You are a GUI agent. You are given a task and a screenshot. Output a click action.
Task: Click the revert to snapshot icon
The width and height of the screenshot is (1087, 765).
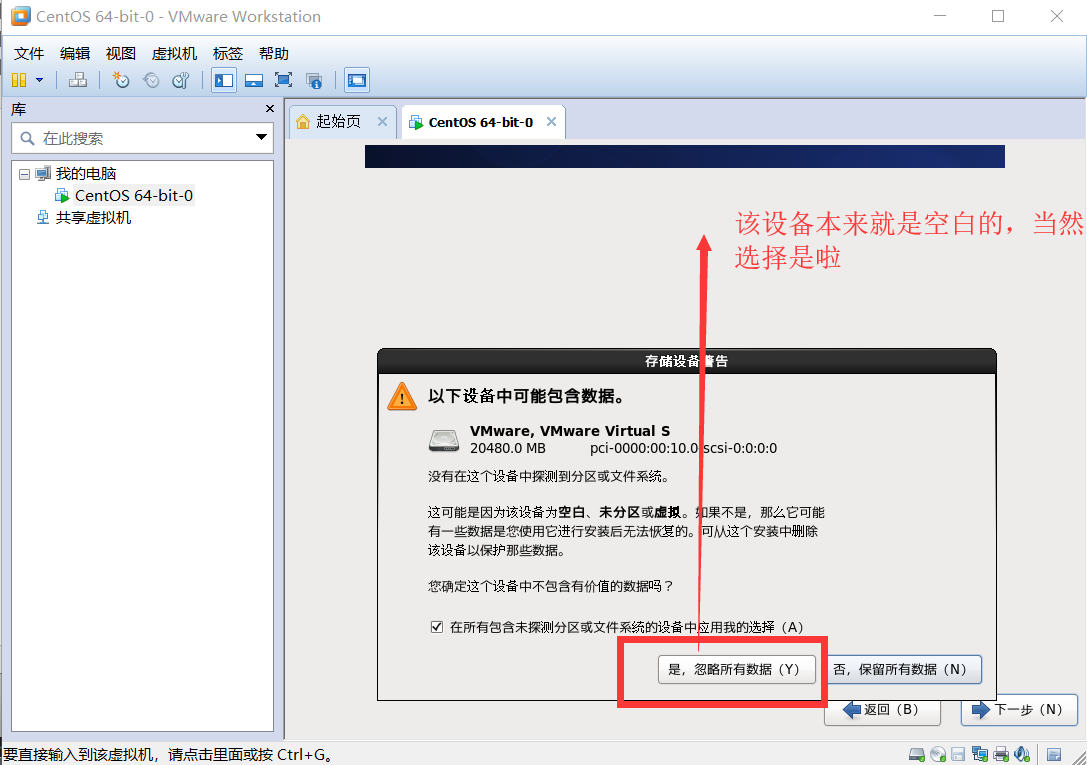[x=150, y=80]
